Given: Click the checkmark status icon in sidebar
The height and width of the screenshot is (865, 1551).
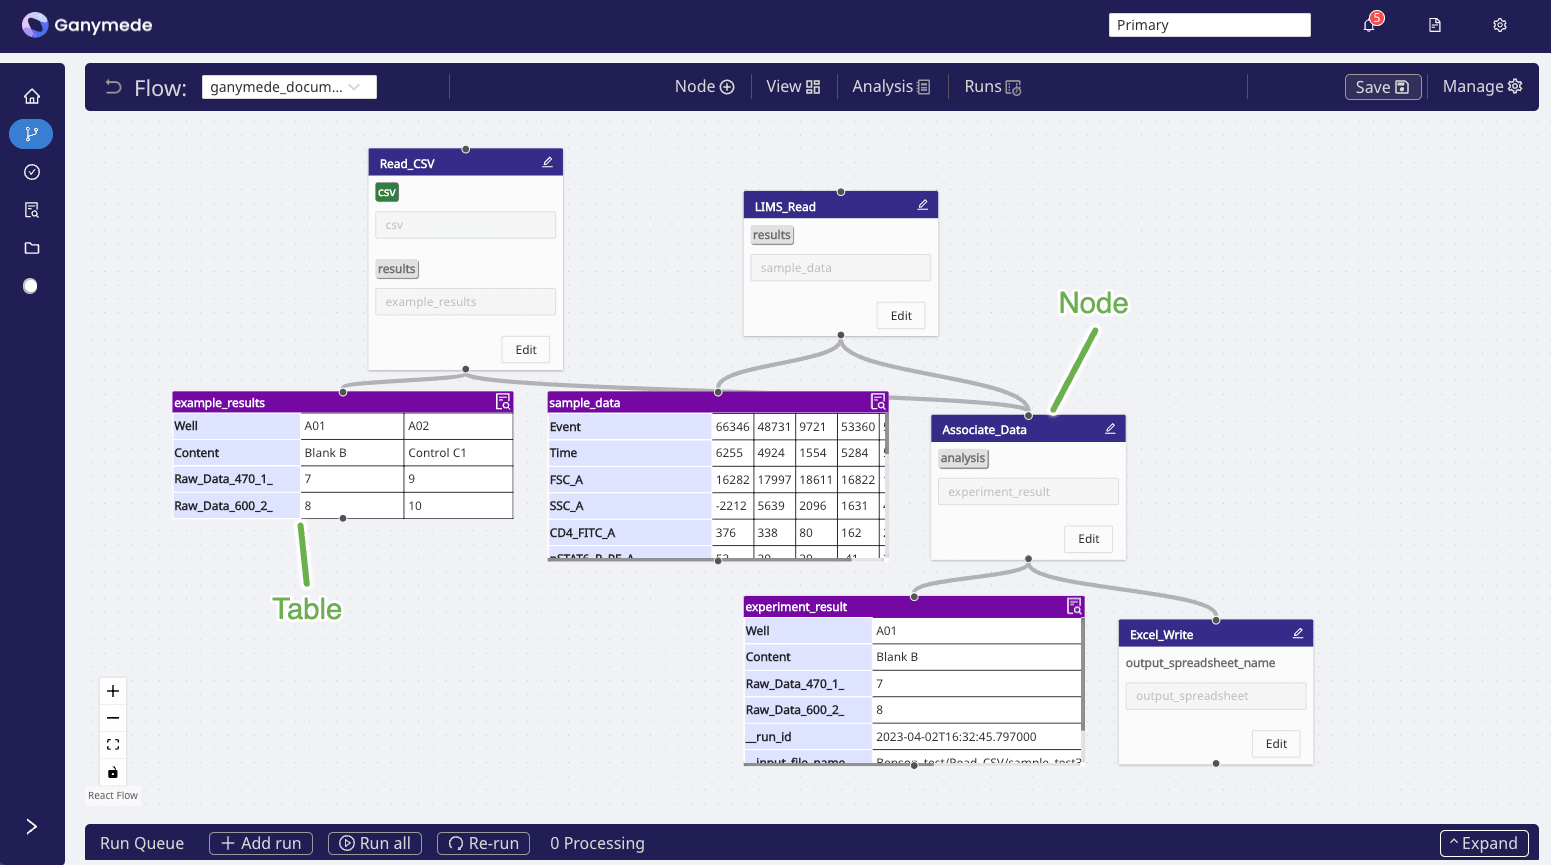Looking at the screenshot, I should pos(31,171).
